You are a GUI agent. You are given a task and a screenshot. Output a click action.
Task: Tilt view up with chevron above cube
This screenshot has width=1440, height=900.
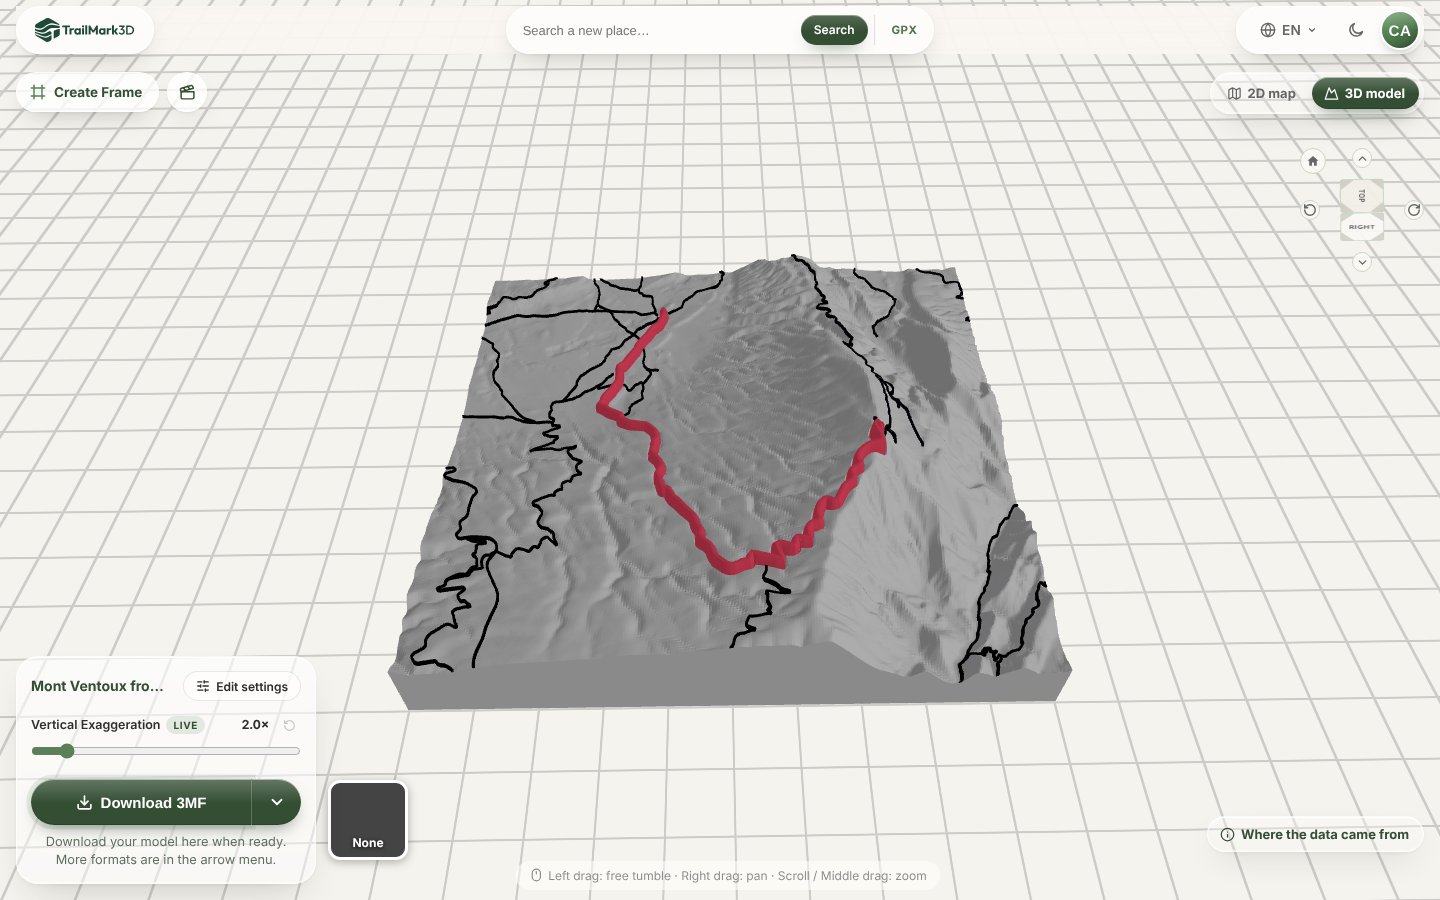[1362, 158]
